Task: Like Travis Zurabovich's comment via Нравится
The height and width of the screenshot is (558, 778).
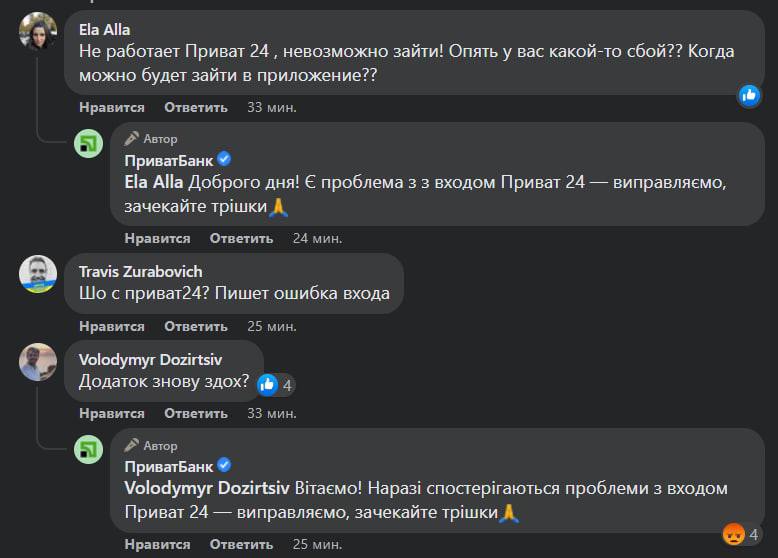Action: pyautogui.click(x=111, y=326)
